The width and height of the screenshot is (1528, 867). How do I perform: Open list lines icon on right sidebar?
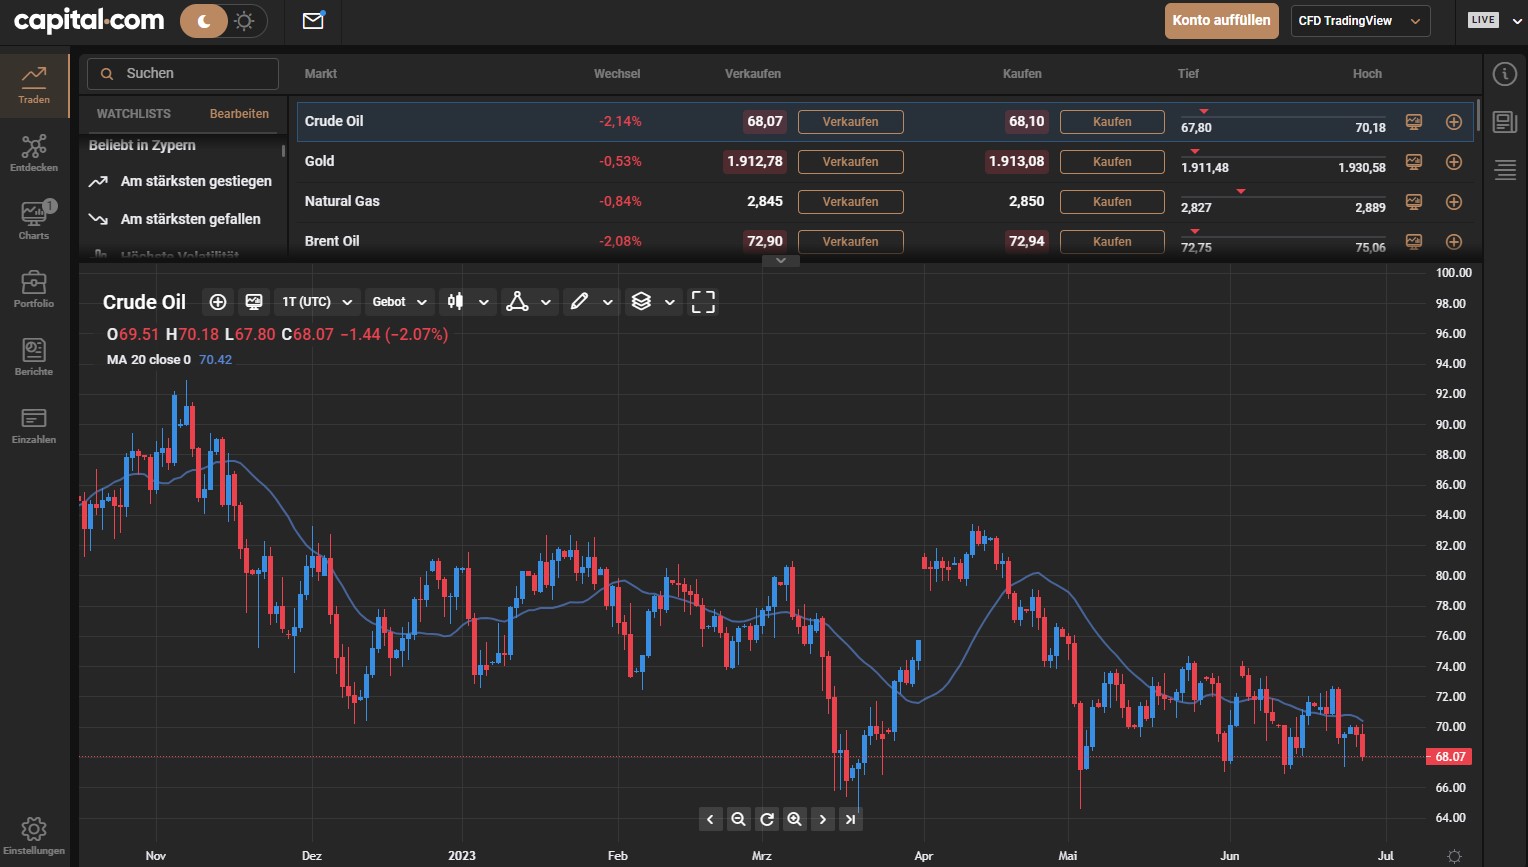click(x=1505, y=170)
